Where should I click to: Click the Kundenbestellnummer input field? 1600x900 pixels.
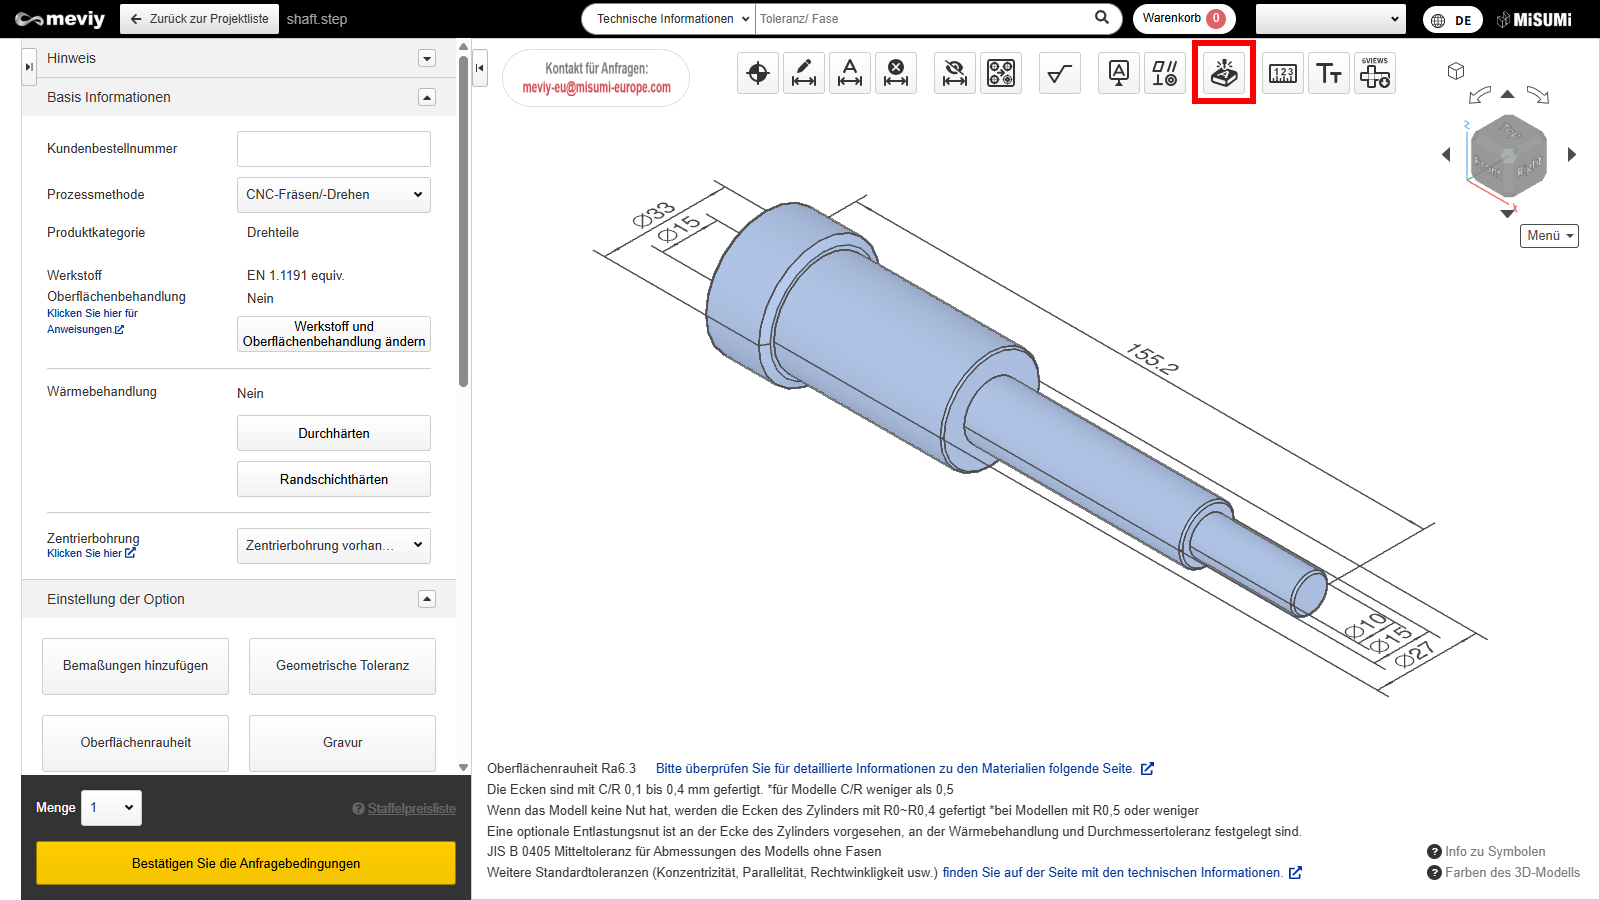(x=333, y=149)
